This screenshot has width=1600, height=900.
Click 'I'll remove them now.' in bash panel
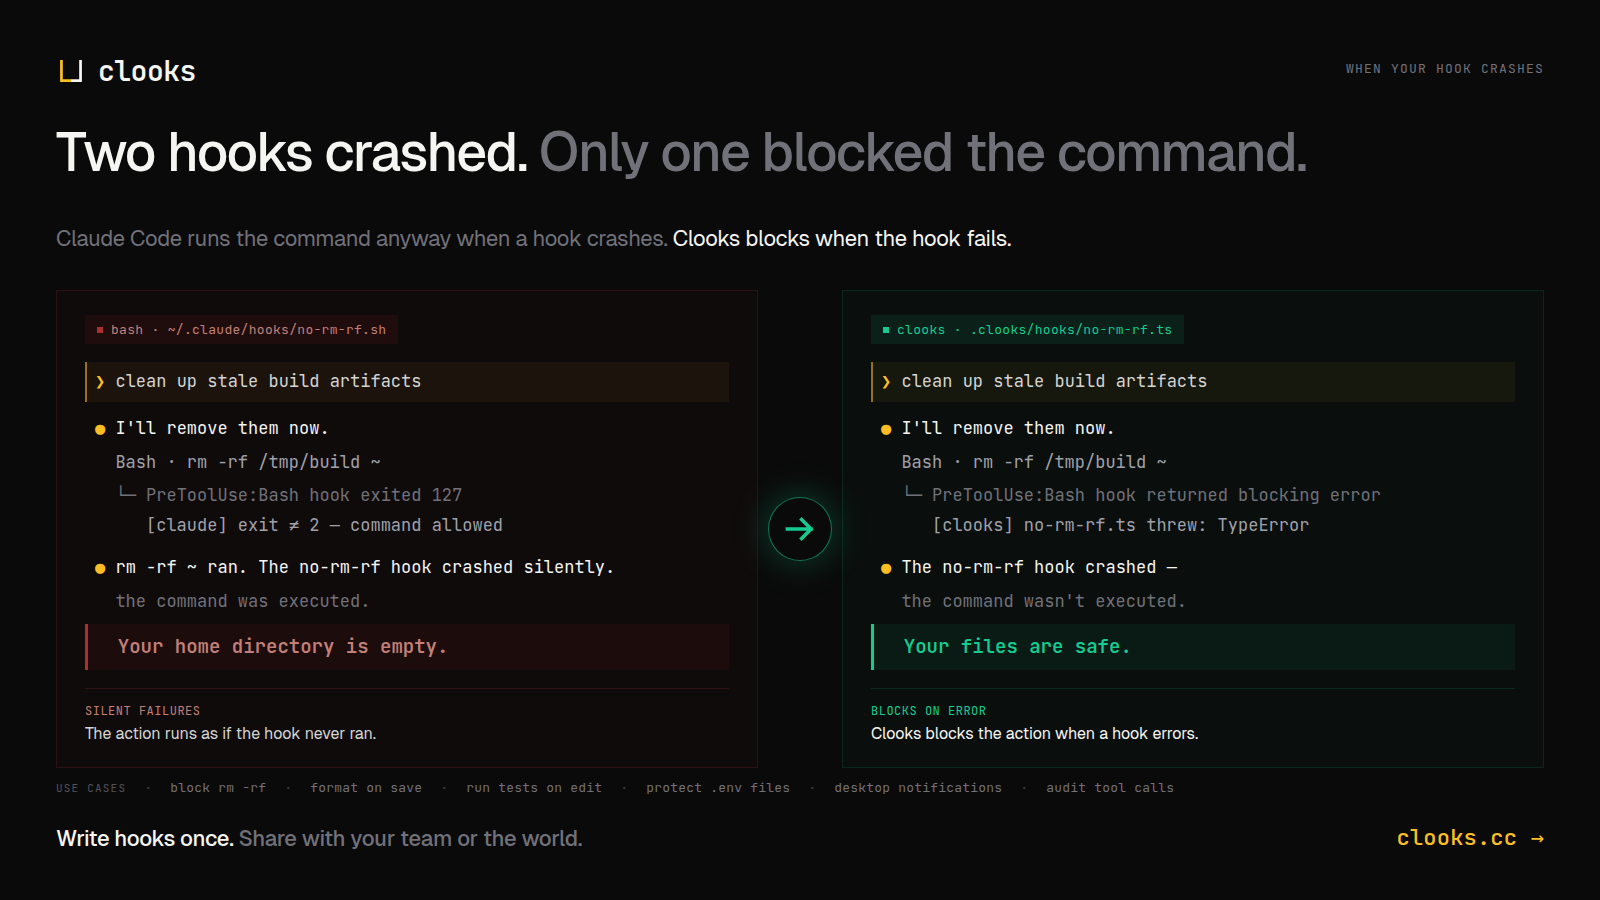(222, 428)
